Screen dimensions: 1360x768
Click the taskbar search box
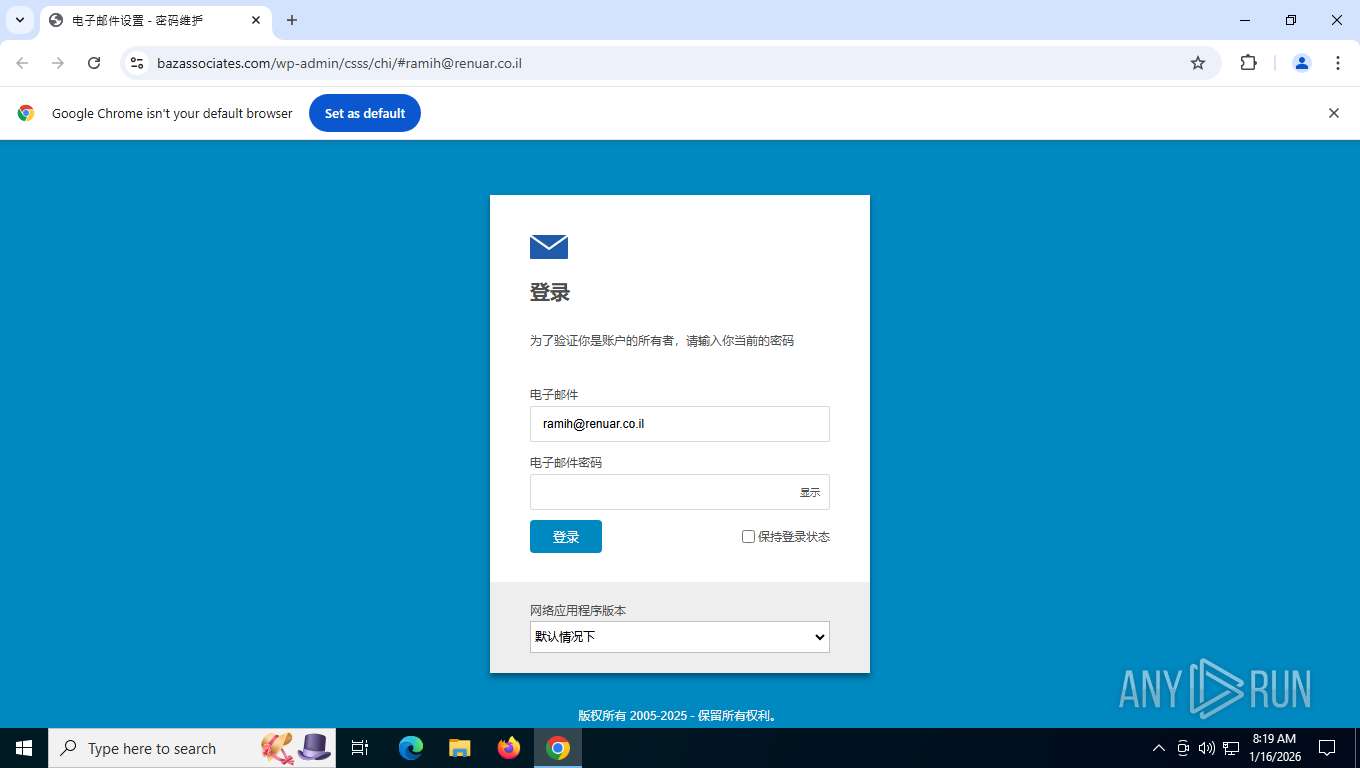192,748
